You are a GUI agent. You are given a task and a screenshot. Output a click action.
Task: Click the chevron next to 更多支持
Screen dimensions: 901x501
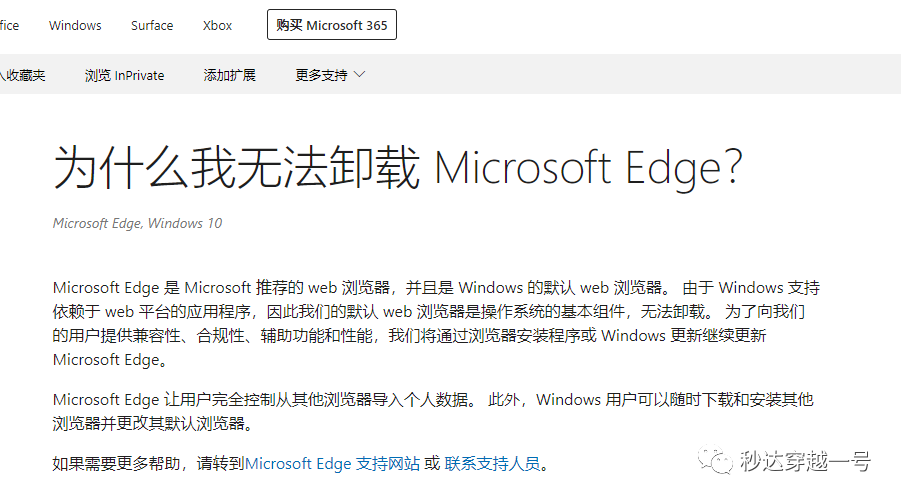click(x=360, y=75)
